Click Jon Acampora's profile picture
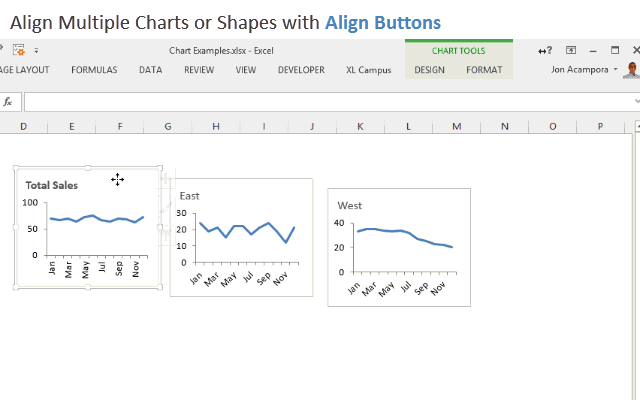This screenshot has height=400, width=640. tap(630, 70)
